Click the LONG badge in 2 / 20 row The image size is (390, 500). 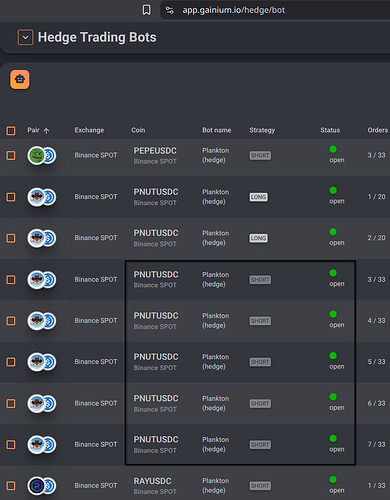click(258, 238)
